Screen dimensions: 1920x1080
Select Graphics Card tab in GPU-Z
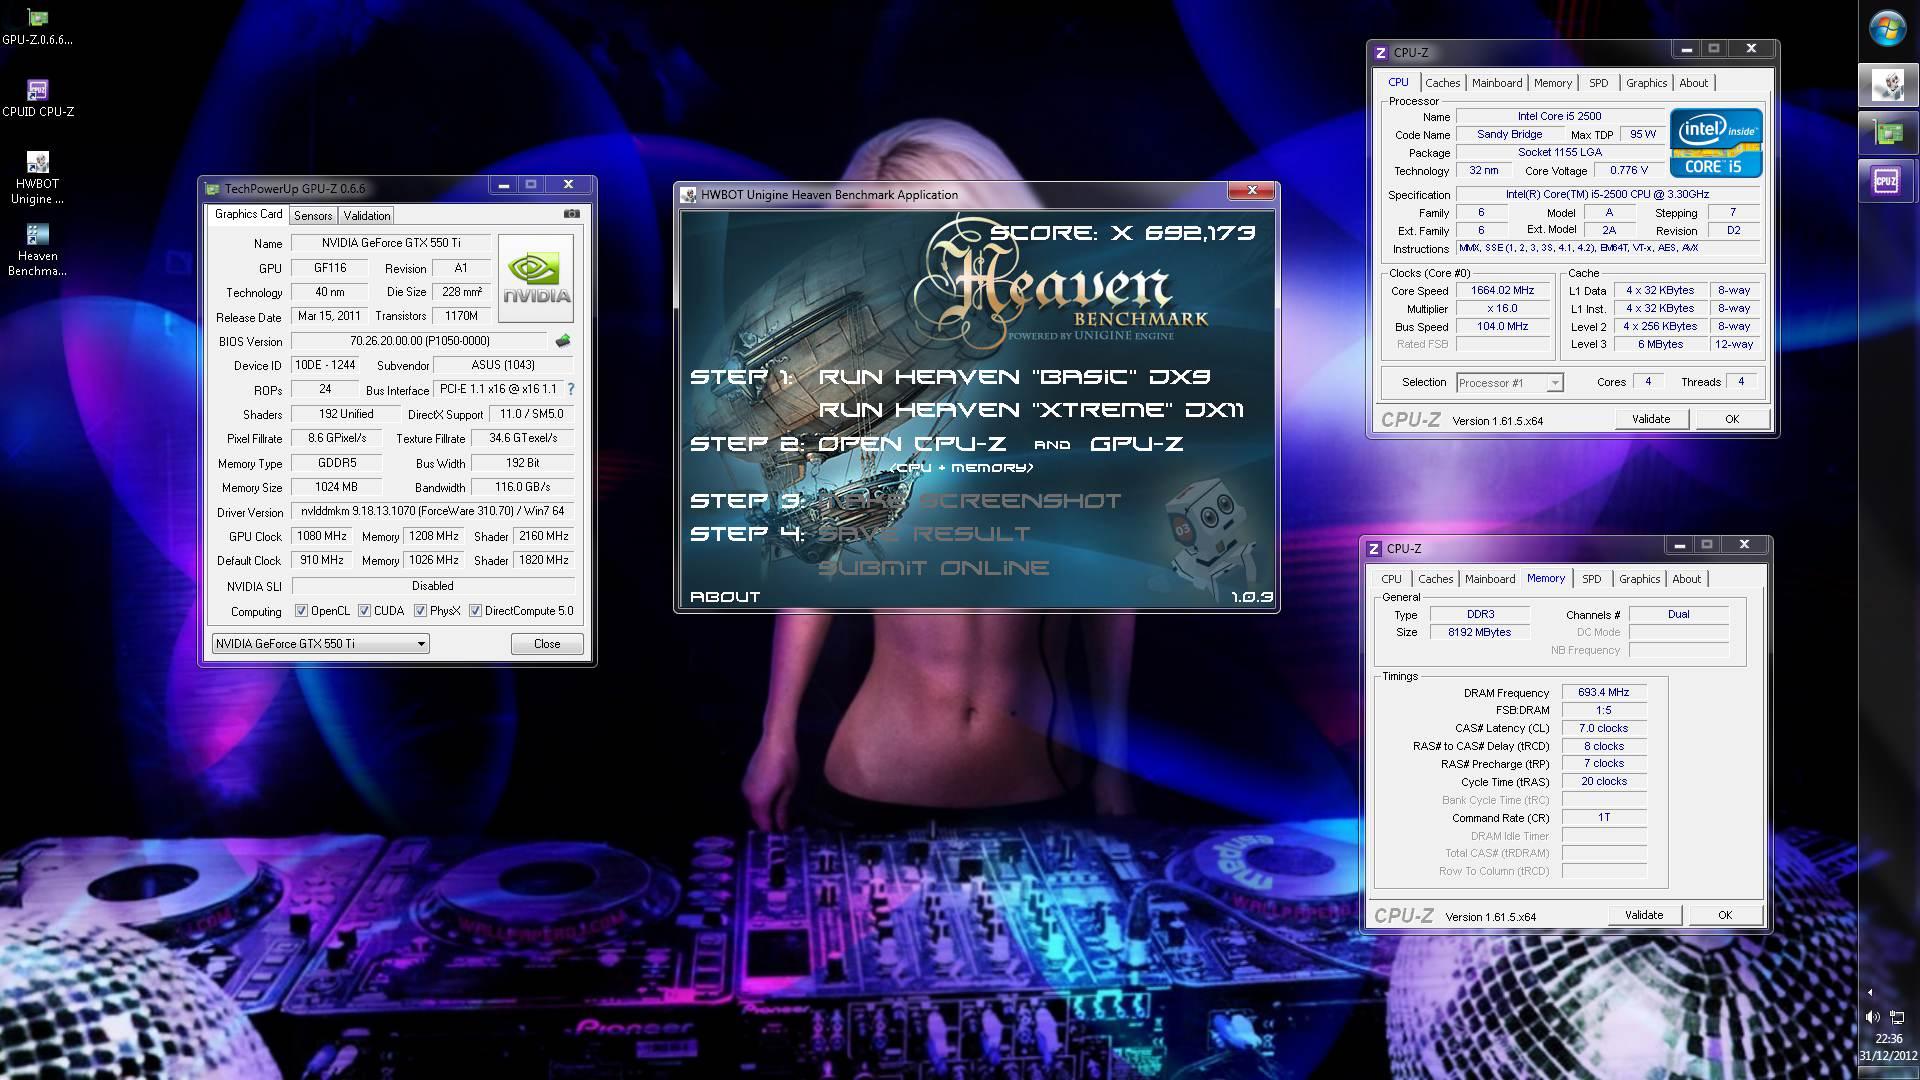[x=249, y=214]
